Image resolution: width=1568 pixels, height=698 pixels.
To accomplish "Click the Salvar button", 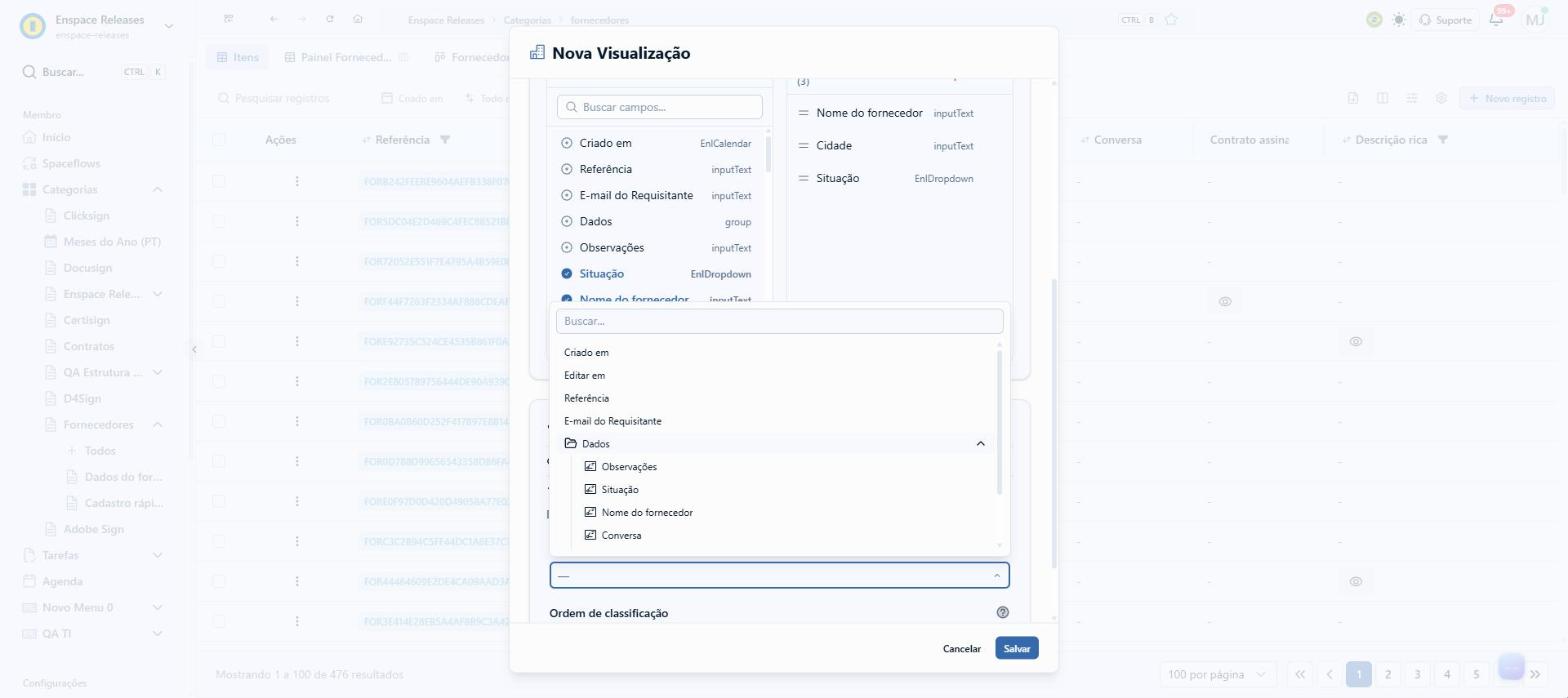I will point(1016,648).
